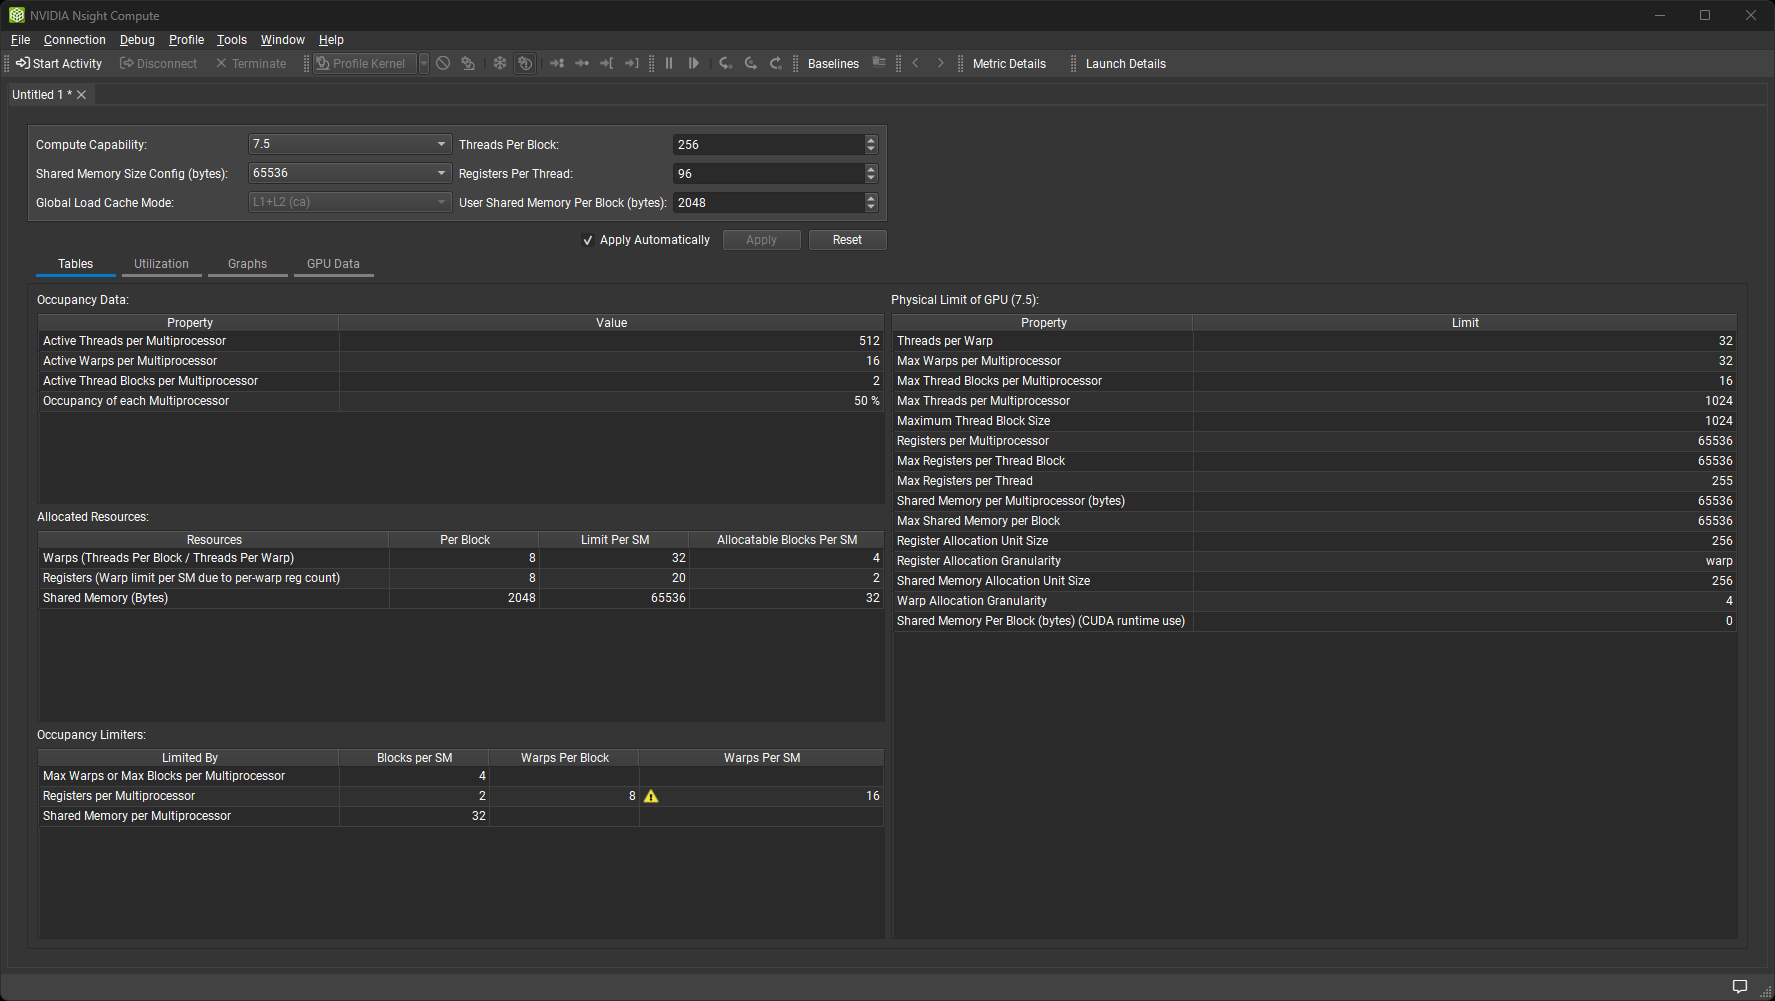Click the forward navigation chevron in toolbar

(x=940, y=64)
